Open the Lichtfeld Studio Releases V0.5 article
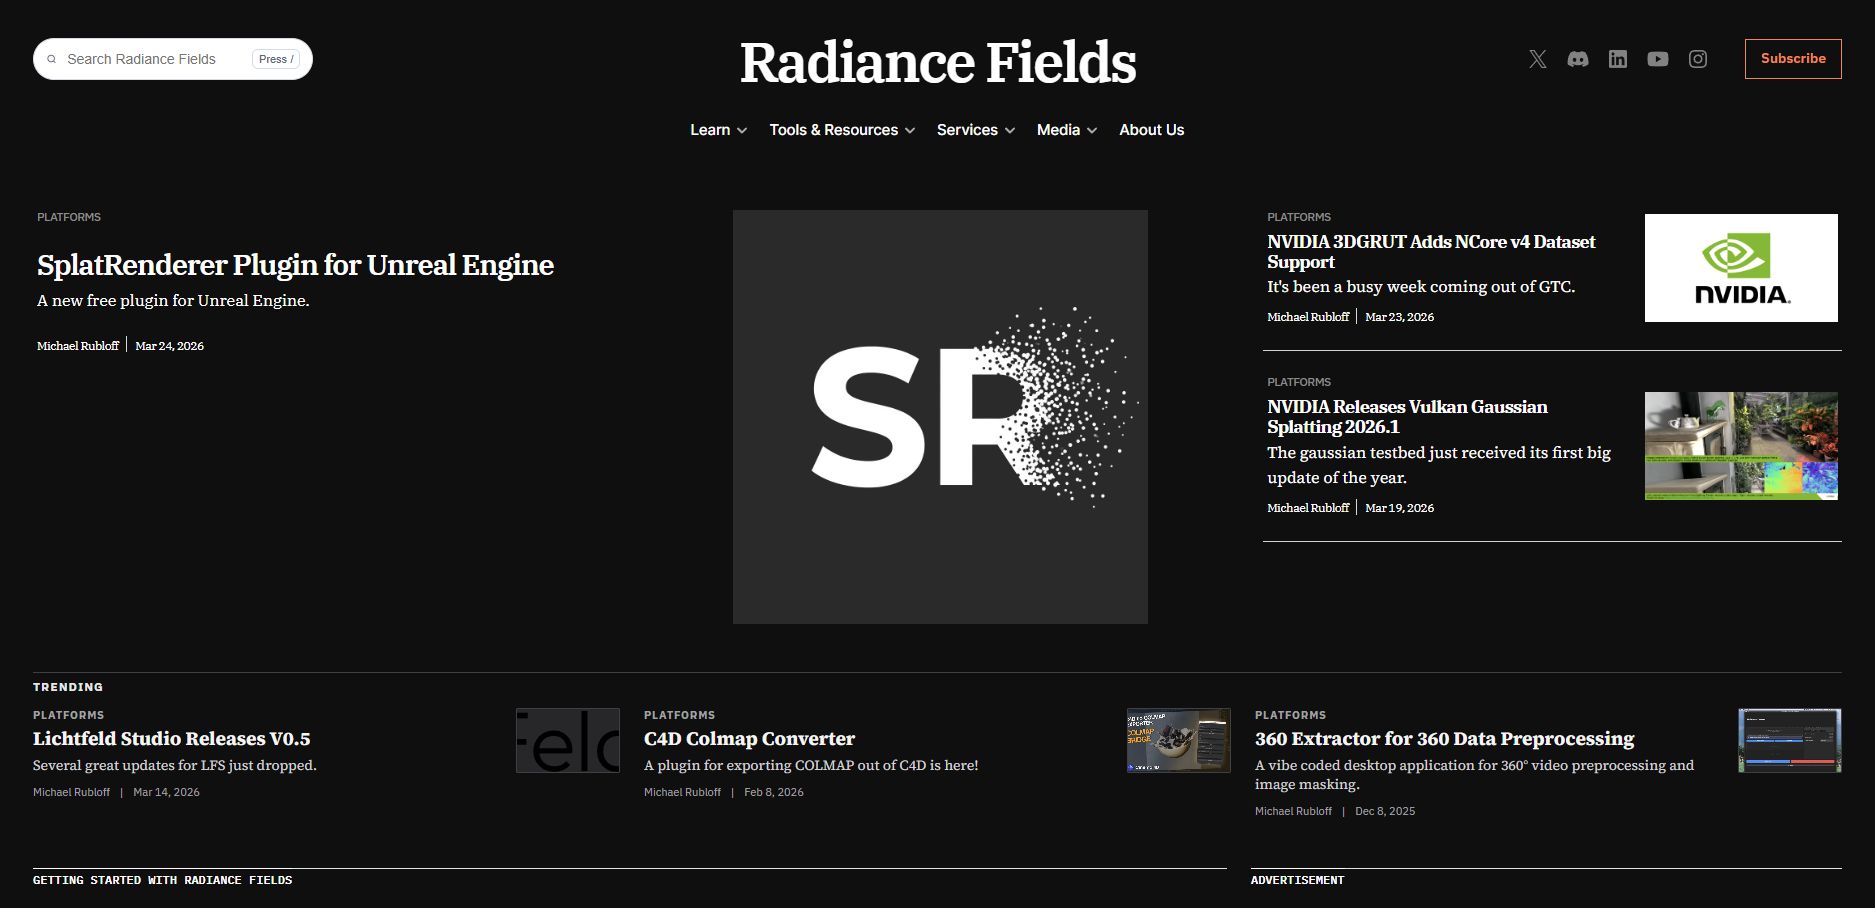 (171, 739)
